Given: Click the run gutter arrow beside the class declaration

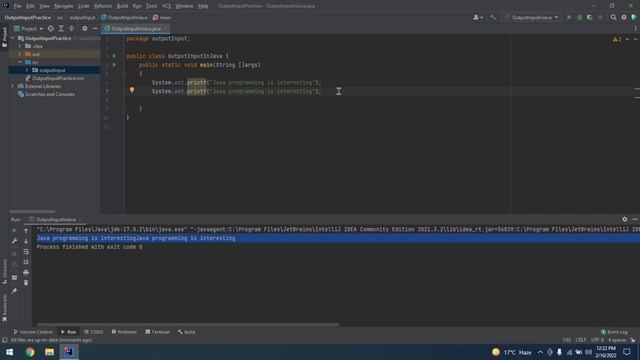Looking at the screenshot, I should 114,56.
